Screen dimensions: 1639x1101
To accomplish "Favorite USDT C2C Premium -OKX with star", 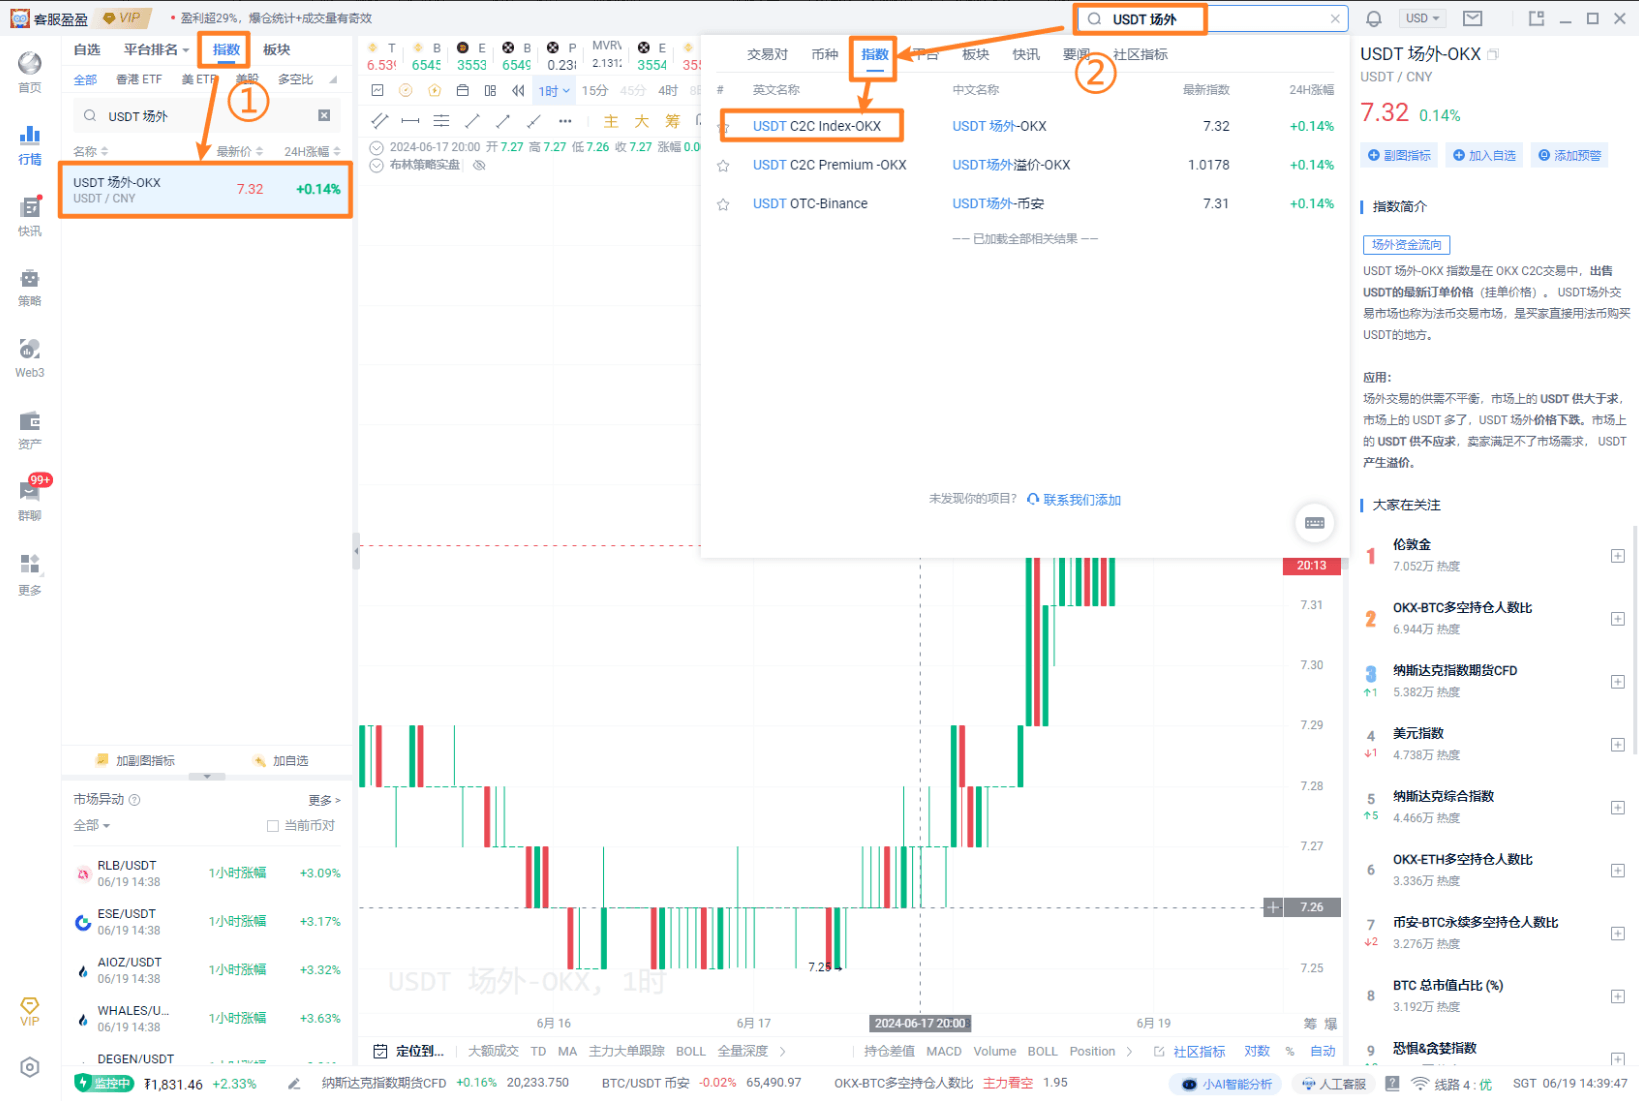I will tap(723, 166).
